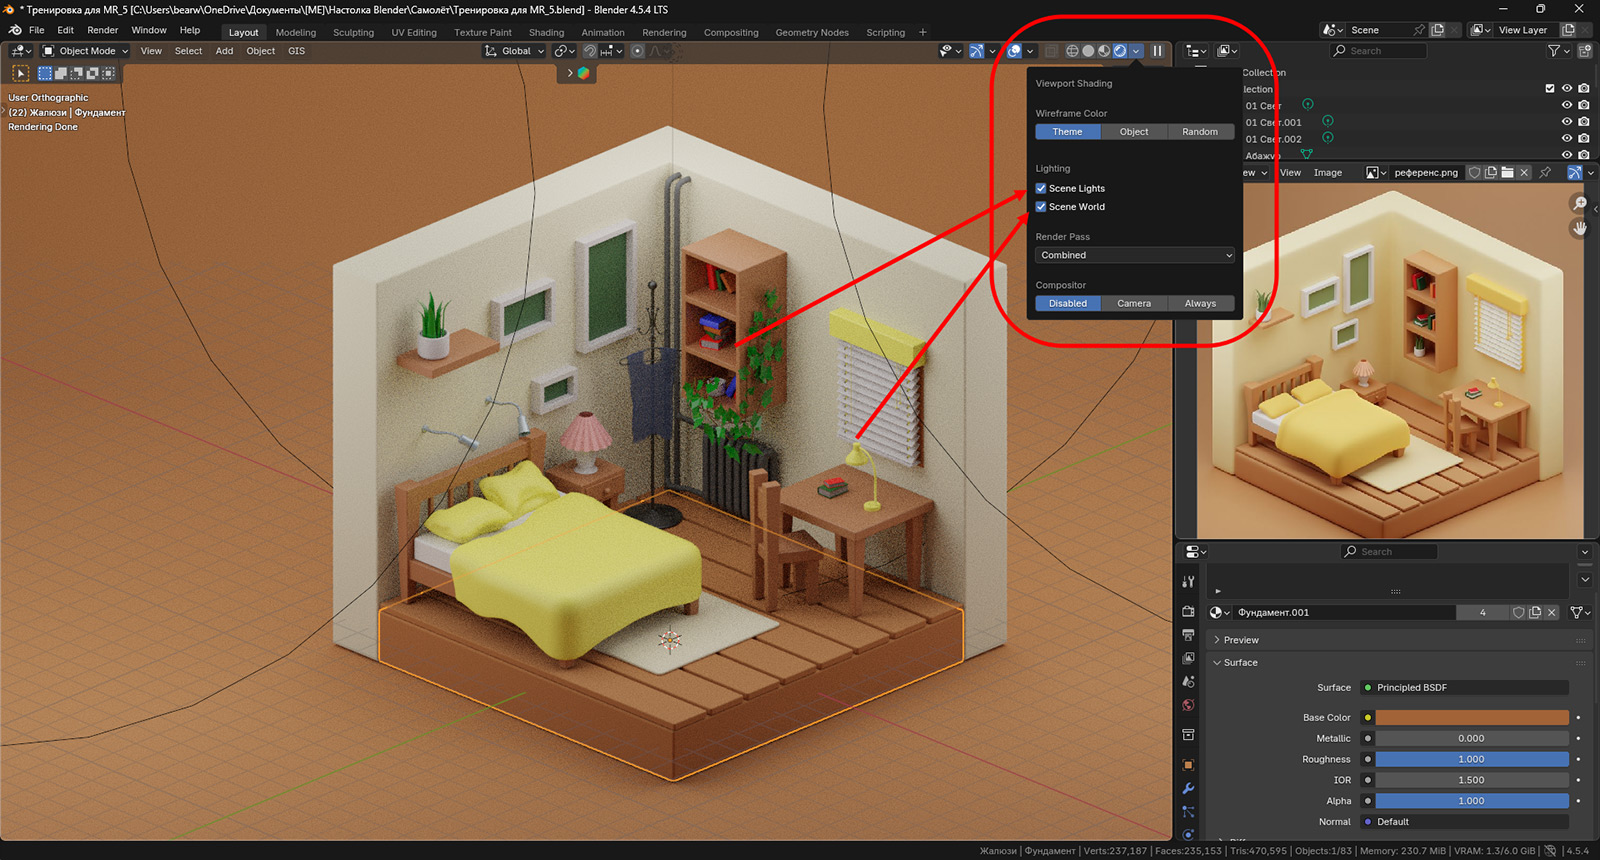Select solid viewport shading icon
Image resolution: width=1600 pixels, height=860 pixels.
(1088, 51)
